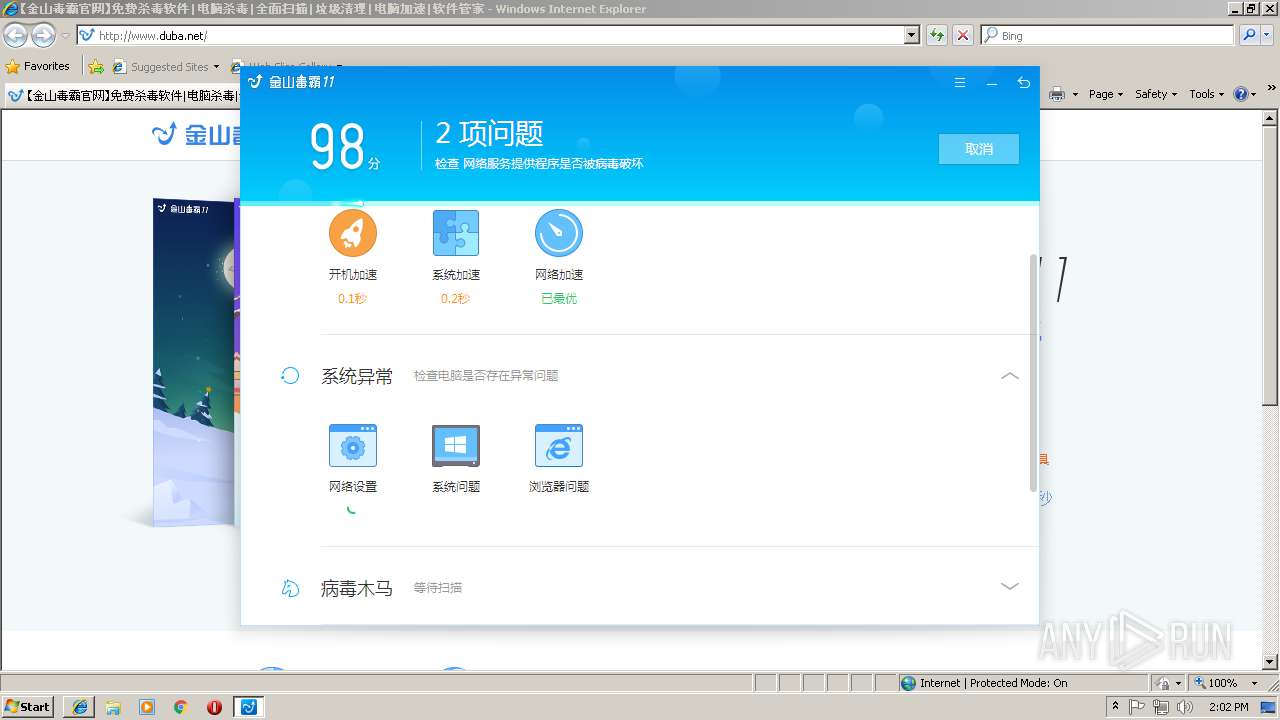Click the IE Forward navigation button
Screen dimensions: 1280x720
coord(43,36)
